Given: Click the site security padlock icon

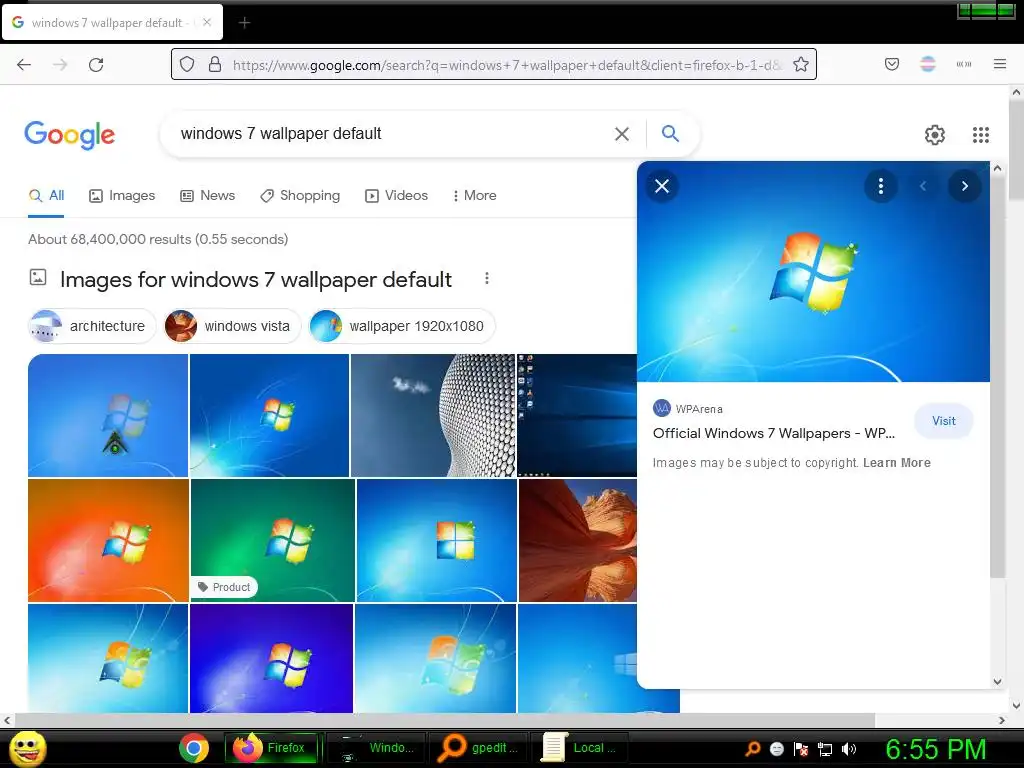Looking at the screenshot, I should (214, 64).
